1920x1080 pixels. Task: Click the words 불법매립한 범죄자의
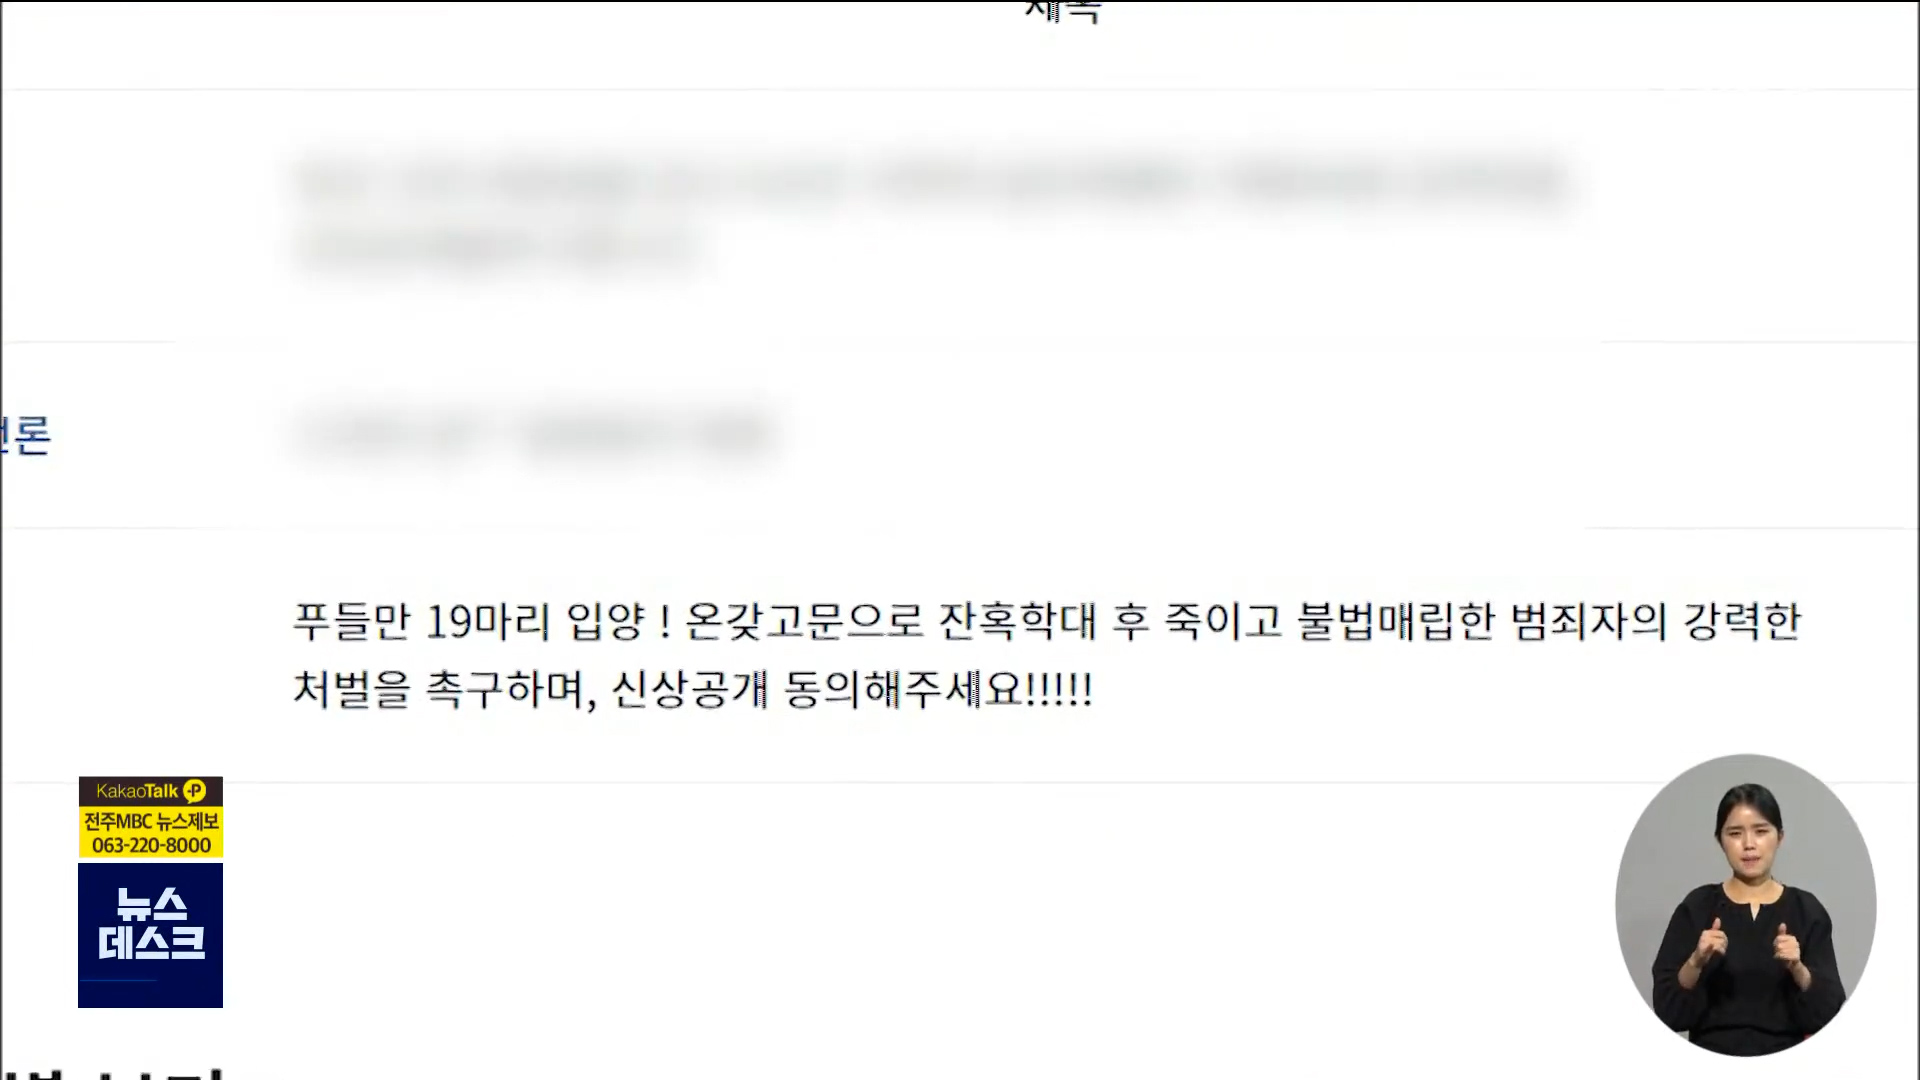tap(1482, 621)
